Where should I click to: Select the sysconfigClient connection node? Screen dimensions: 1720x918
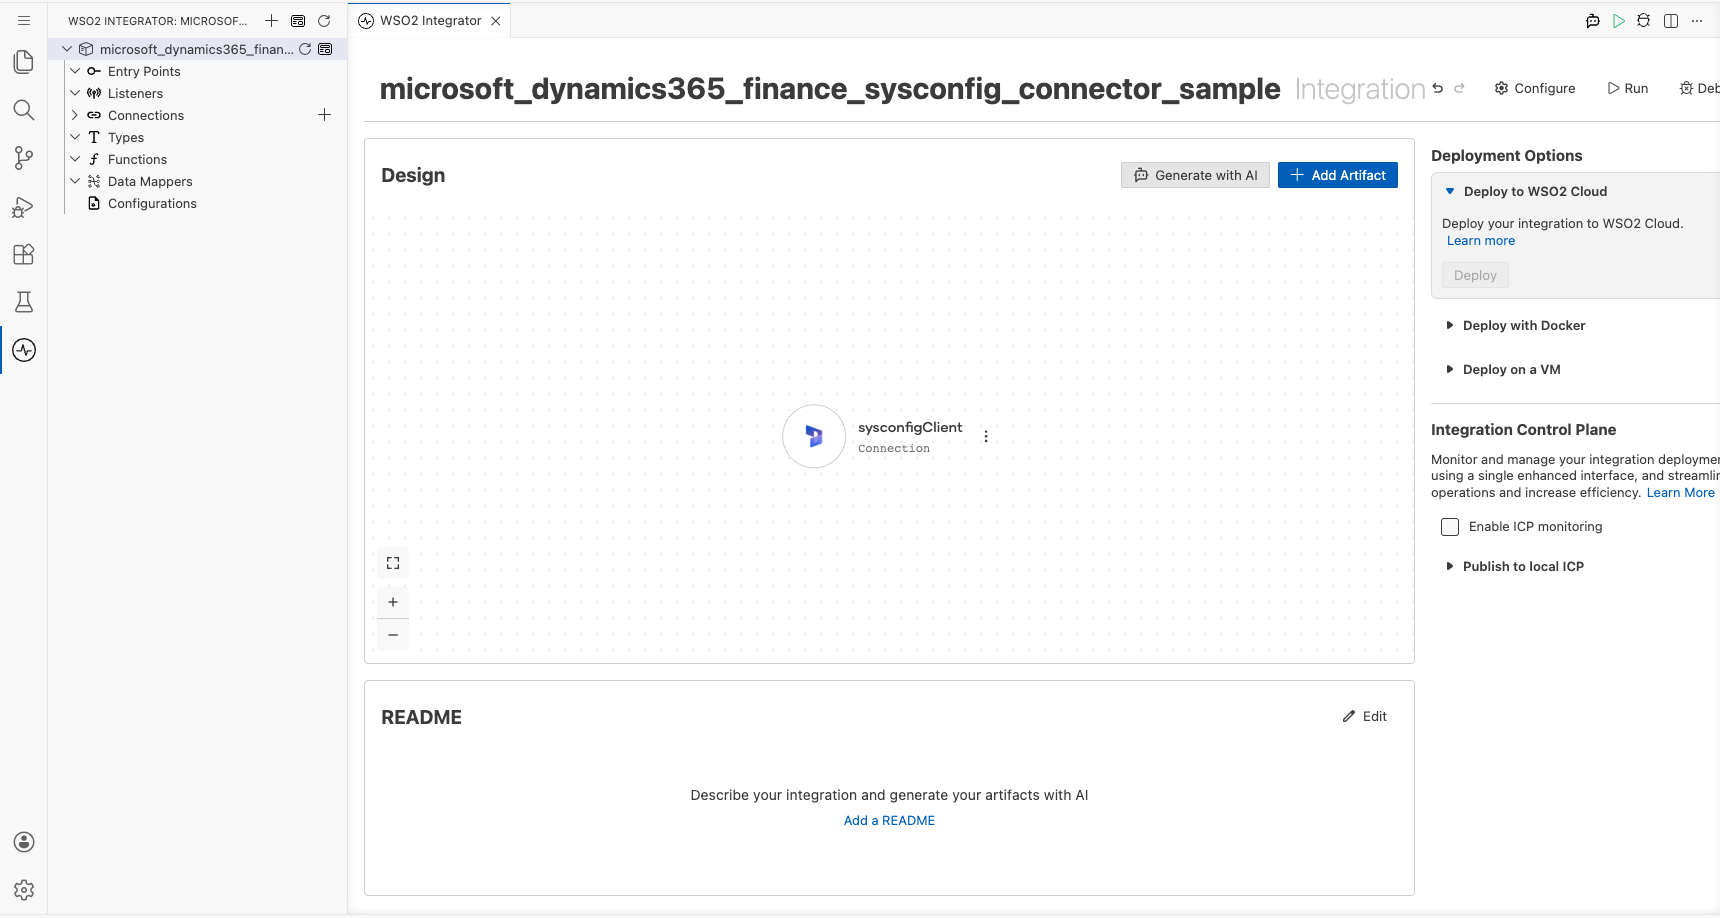pos(814,436)
